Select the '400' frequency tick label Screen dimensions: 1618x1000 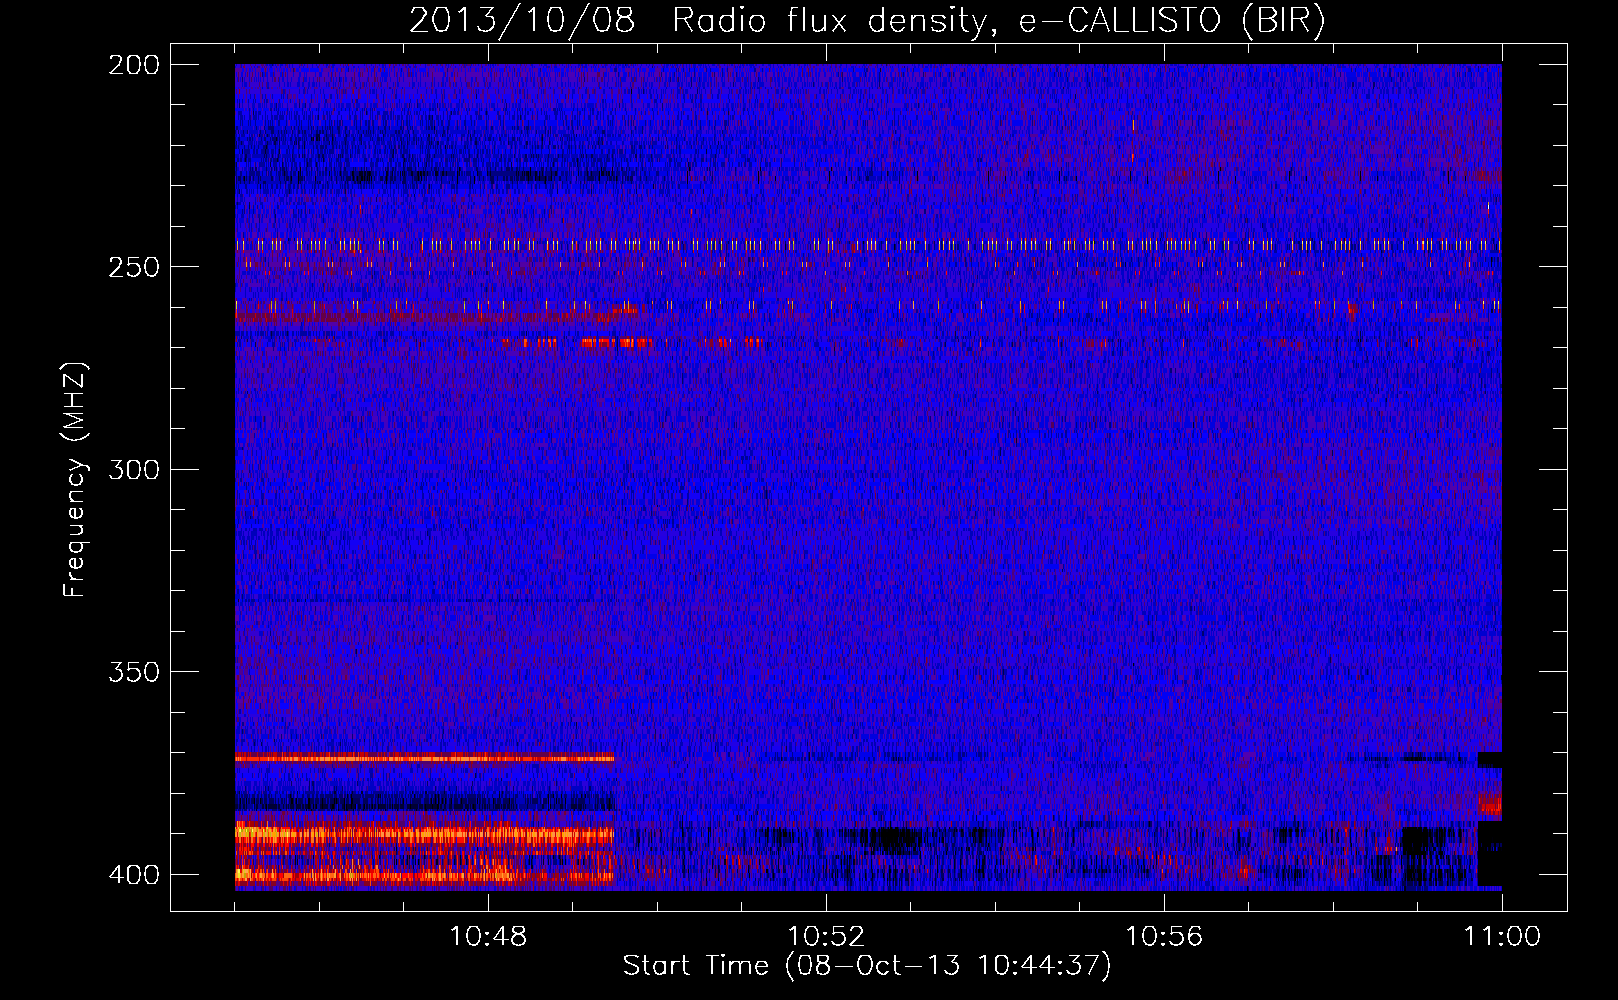[x=134, y=874]
